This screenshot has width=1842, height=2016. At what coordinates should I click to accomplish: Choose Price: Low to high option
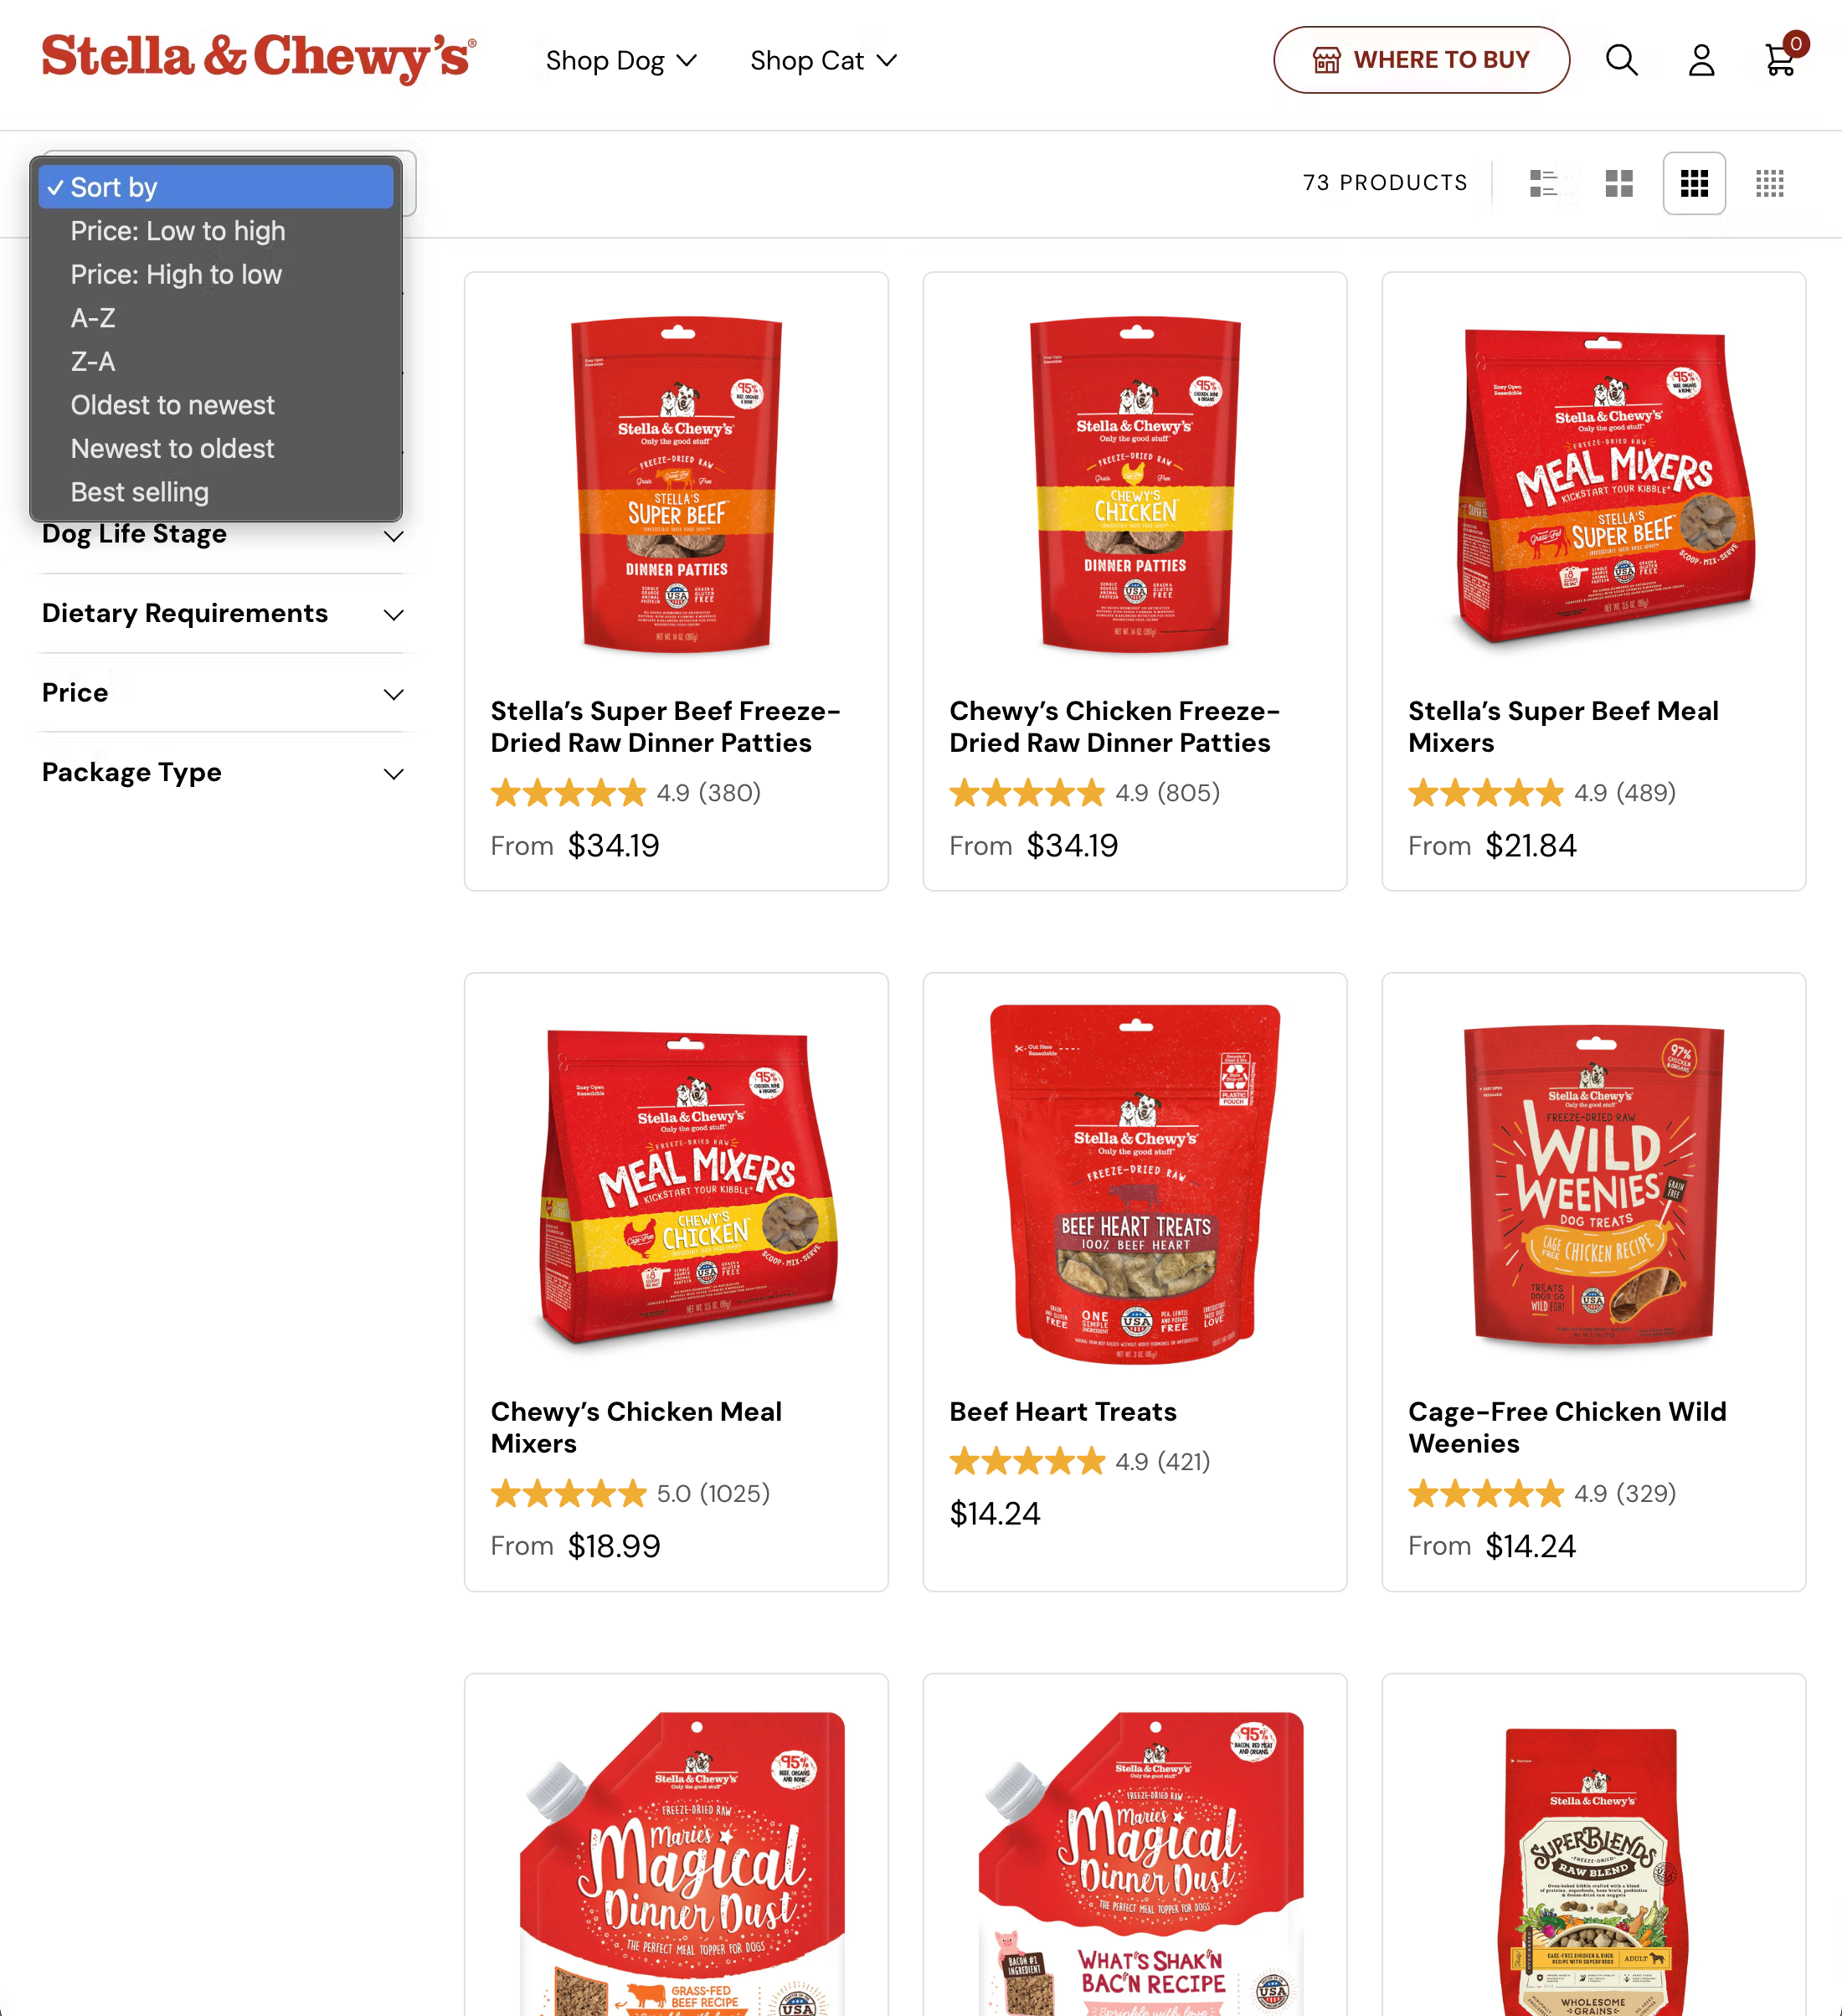coord(178,231)
